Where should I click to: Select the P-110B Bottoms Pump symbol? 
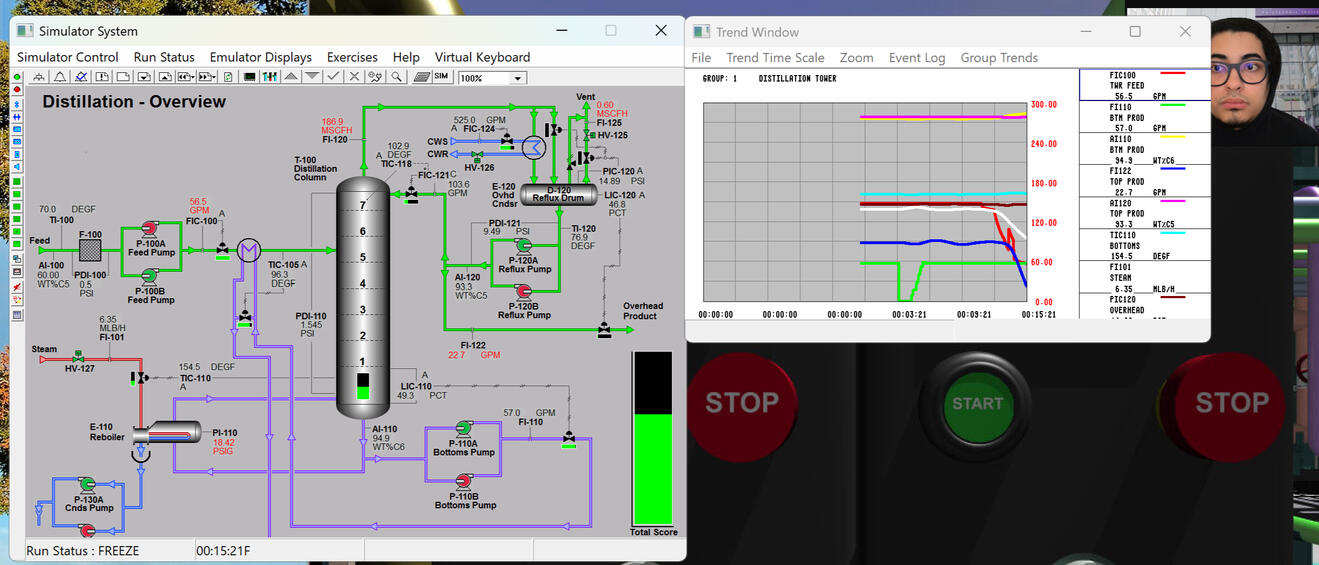pos(464,480)
